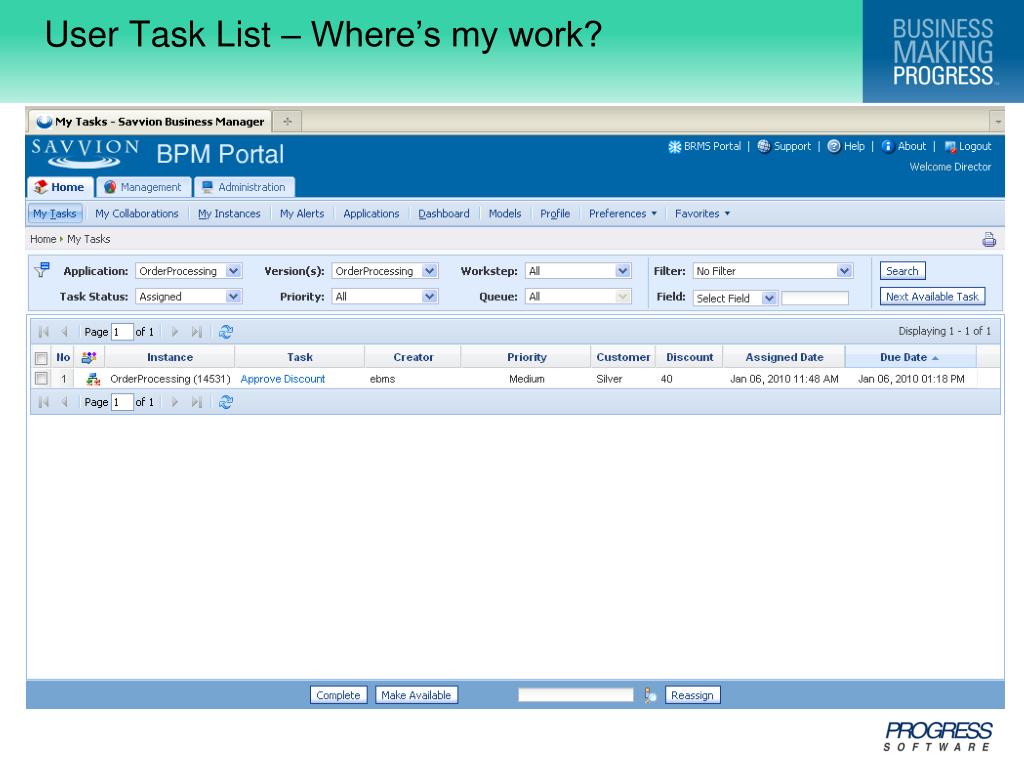
Task: Open the BRMS Portal link
Action: [705, 146]
